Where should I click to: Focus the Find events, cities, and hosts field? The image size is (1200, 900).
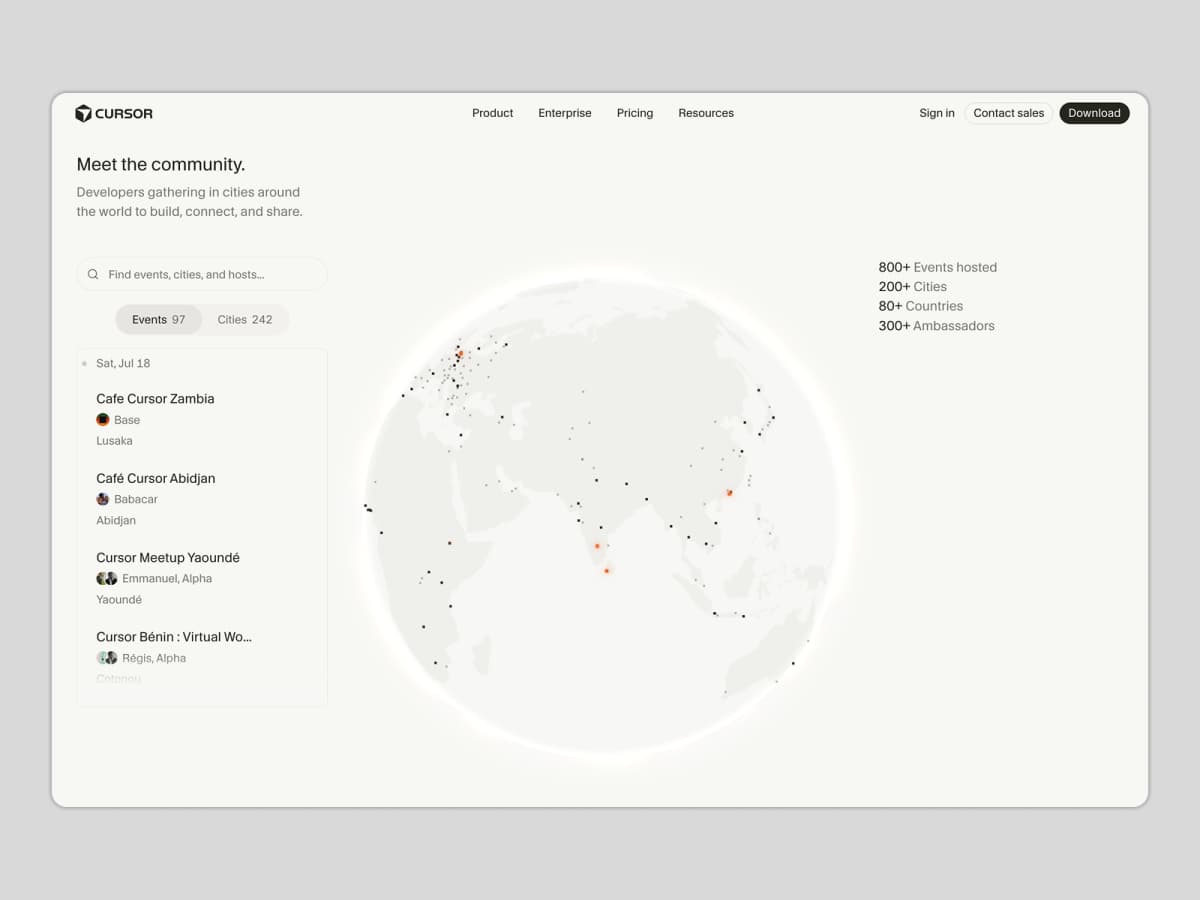click(202, 274)
